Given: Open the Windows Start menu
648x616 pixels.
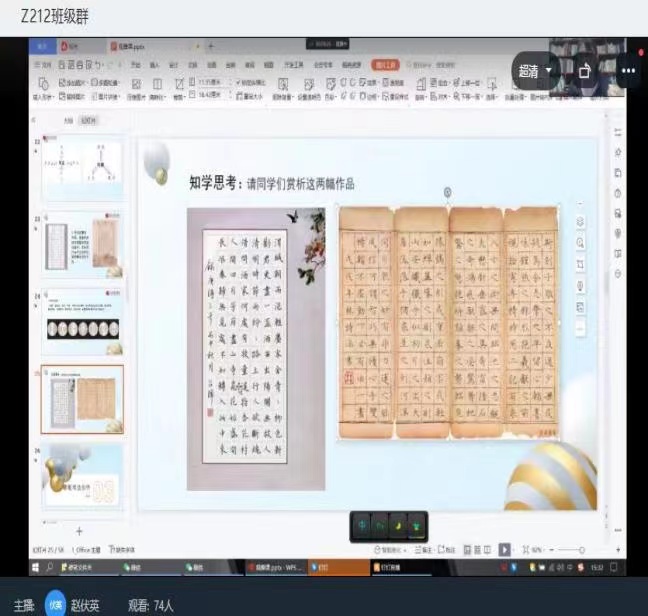Looking at the screenshot, I should point(35,567).
